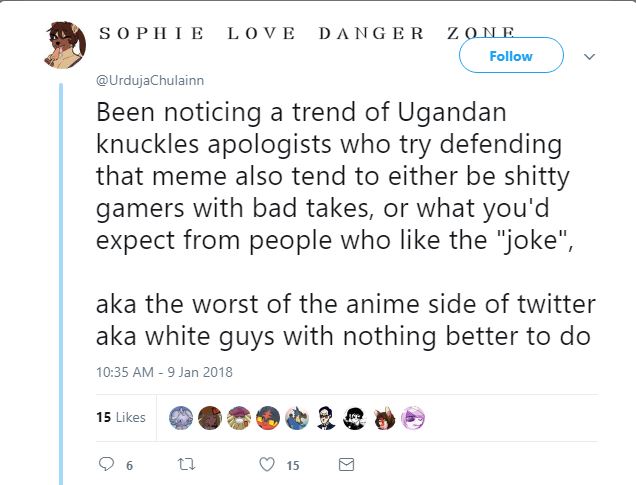Click the 10:35 AM - 9 Jan 2018 timestamp
636x485 pixels.
click(164, 372)
